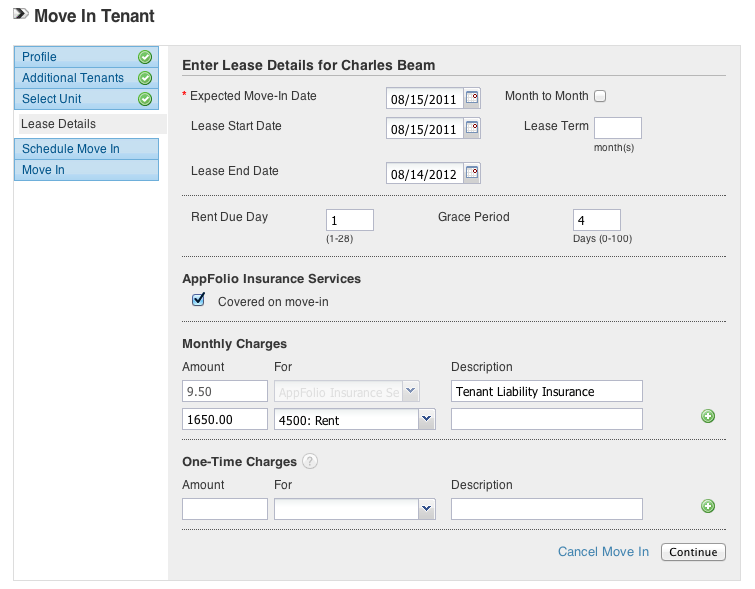
Task: Click the One-Time Charges help icon
Action: point(310,462)
